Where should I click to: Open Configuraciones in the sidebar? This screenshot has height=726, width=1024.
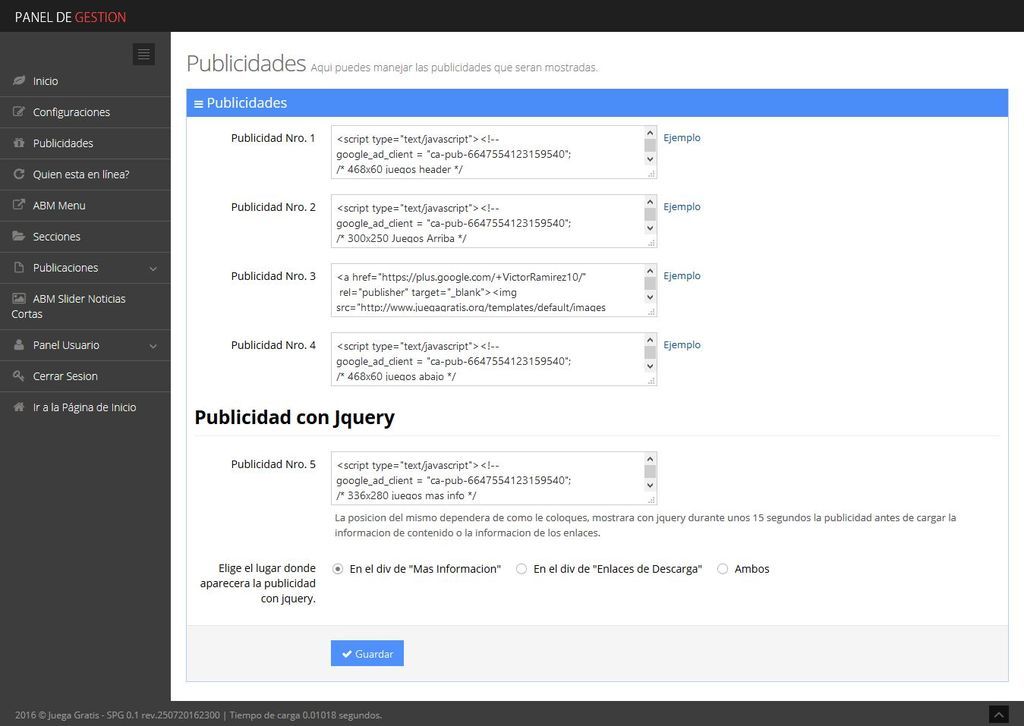[85, 112]
